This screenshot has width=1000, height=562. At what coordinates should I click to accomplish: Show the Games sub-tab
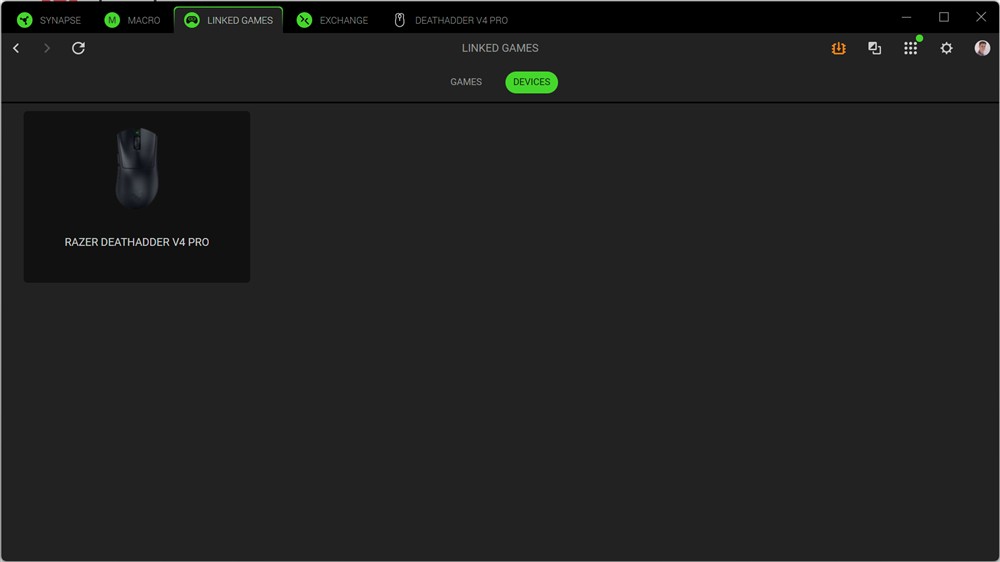pyautogui.click(x=466, y=82)
